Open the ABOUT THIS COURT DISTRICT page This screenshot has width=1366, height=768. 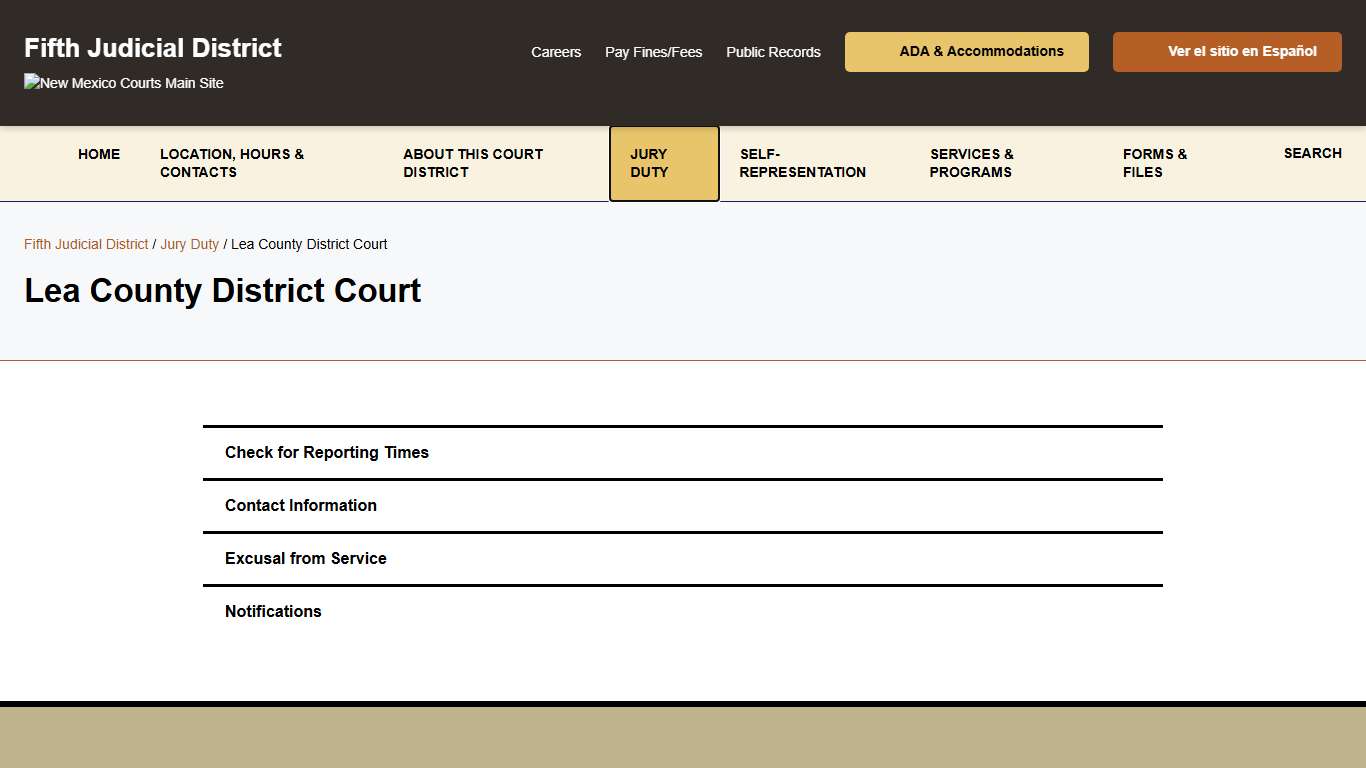coord(473,163)
